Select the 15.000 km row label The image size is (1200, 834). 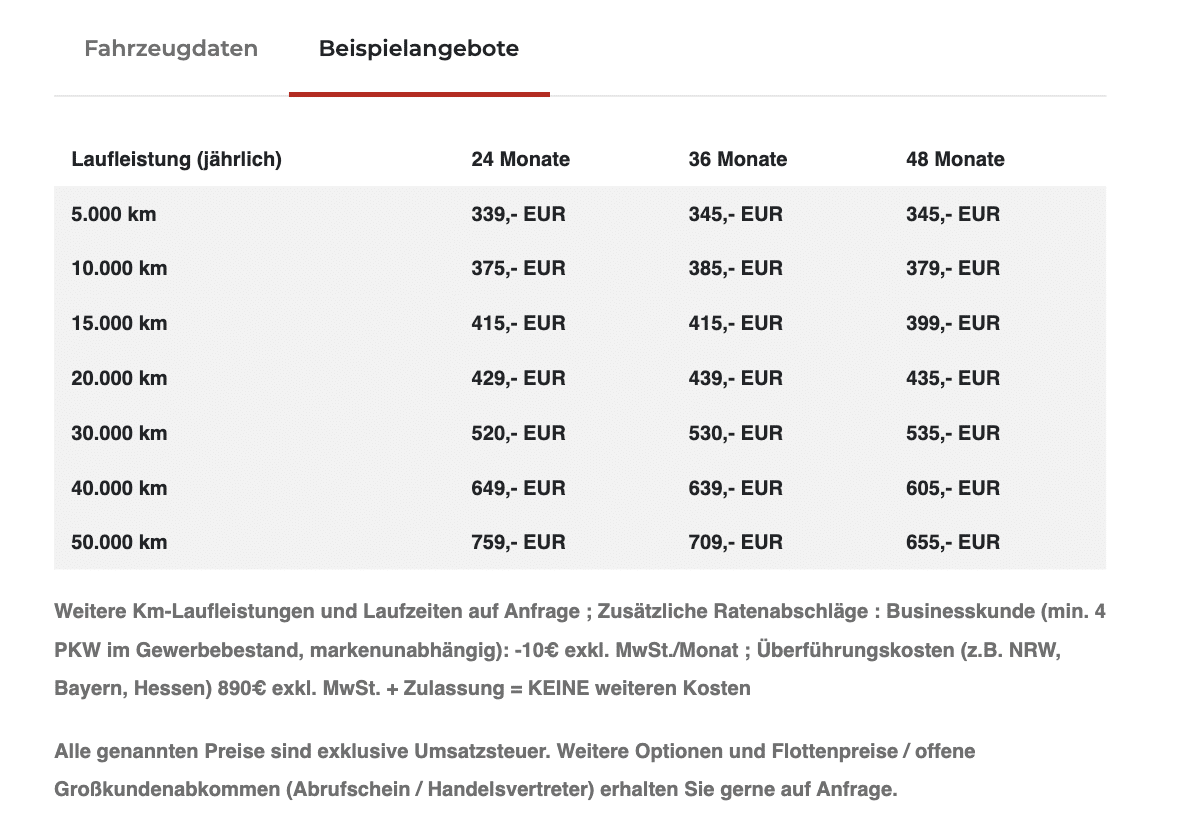(x=119, y=323)
